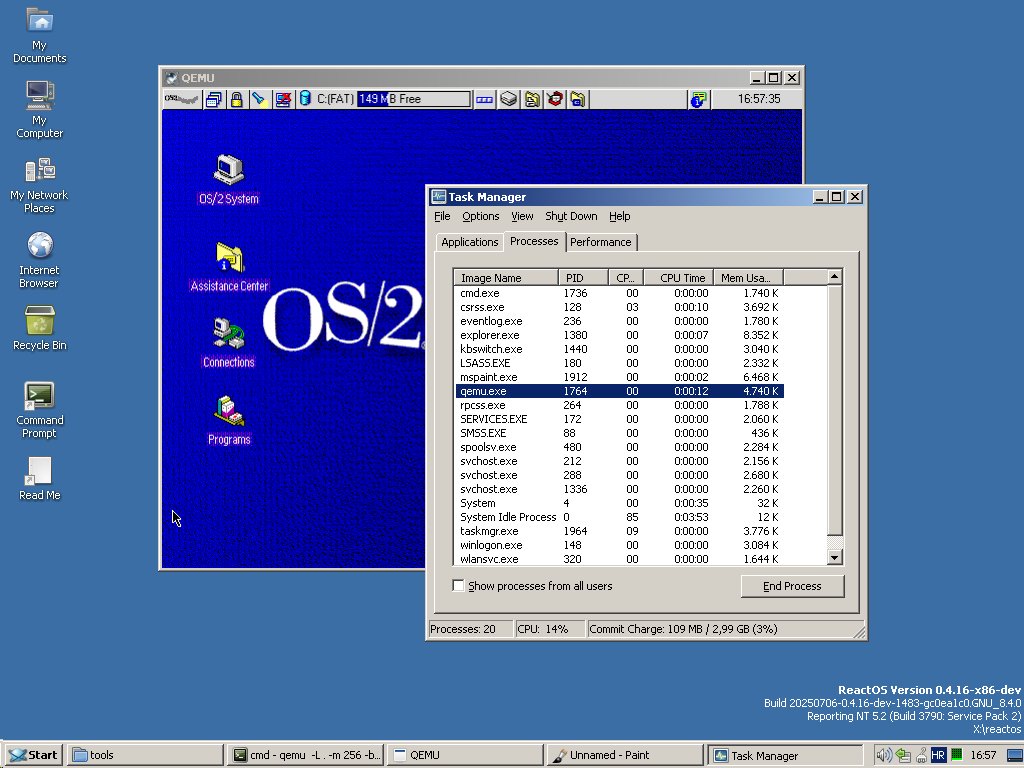Image resolution: width=1024 pixels, height=768 pixels.
Task: Select the cmd.exe process row
Action: [x=619, y=293]
